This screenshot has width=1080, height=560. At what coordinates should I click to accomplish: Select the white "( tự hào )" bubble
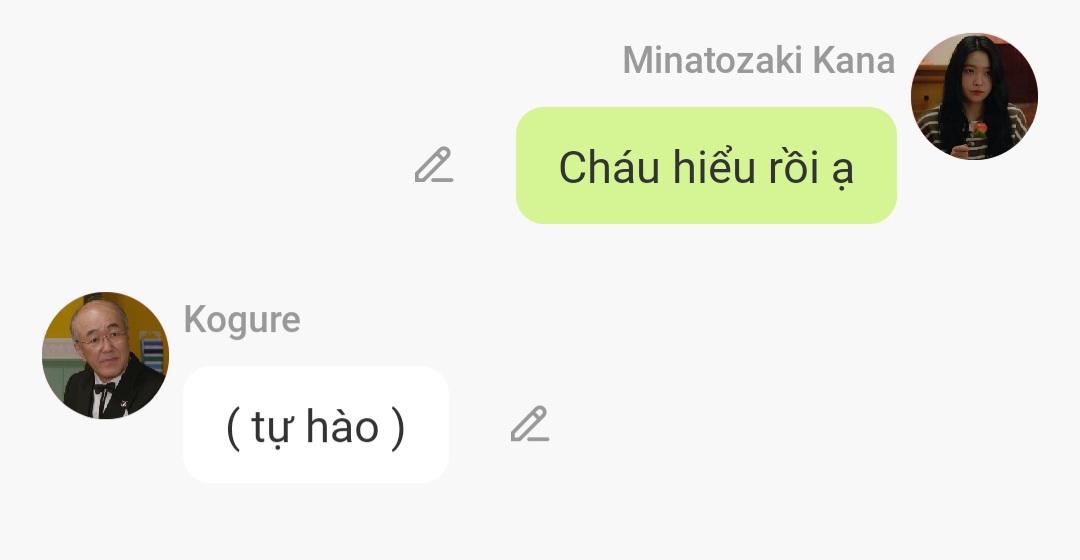point(315,424)
